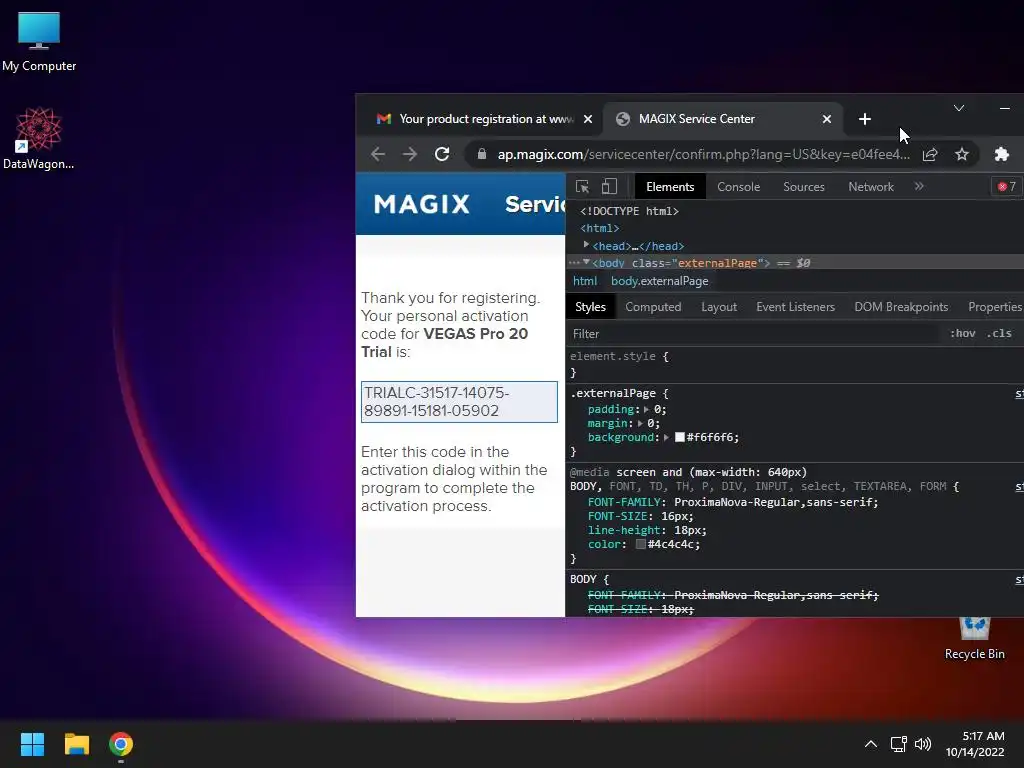Open File Explorer from taskbar

pos(76,744)
